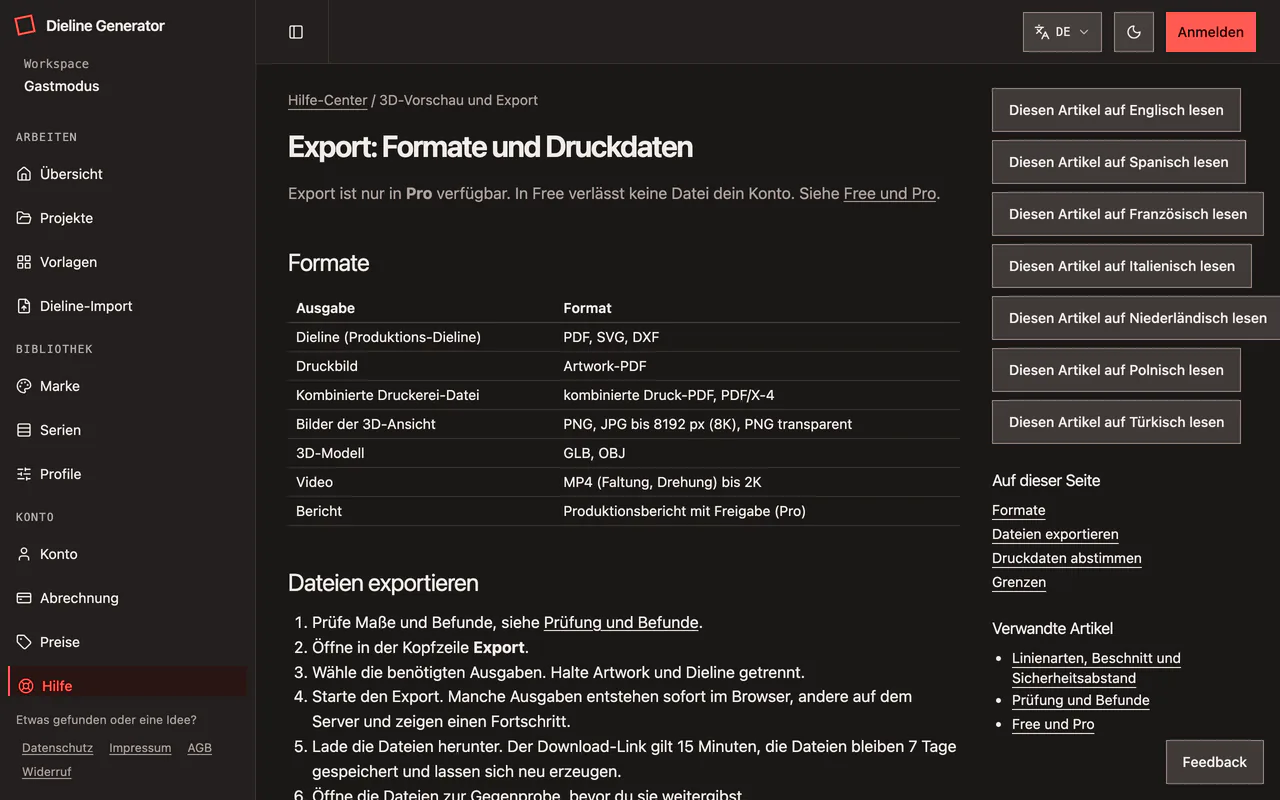Open Profile sliders icon

click(x=24, y=474)
